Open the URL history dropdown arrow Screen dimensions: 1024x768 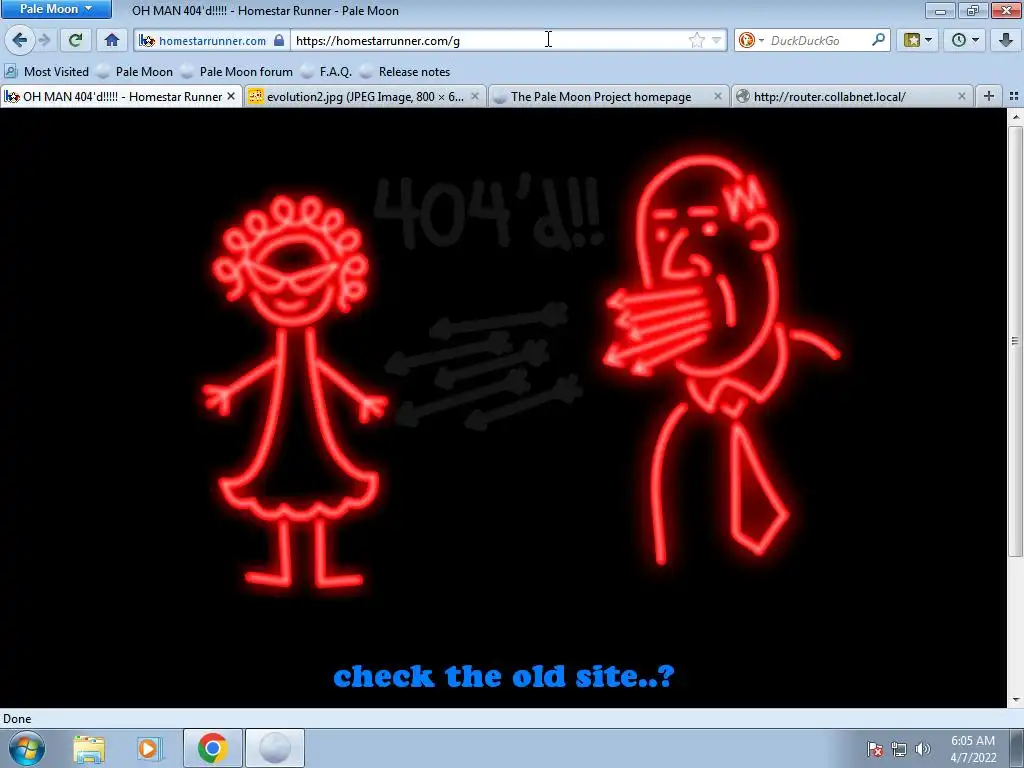point(716,40)
